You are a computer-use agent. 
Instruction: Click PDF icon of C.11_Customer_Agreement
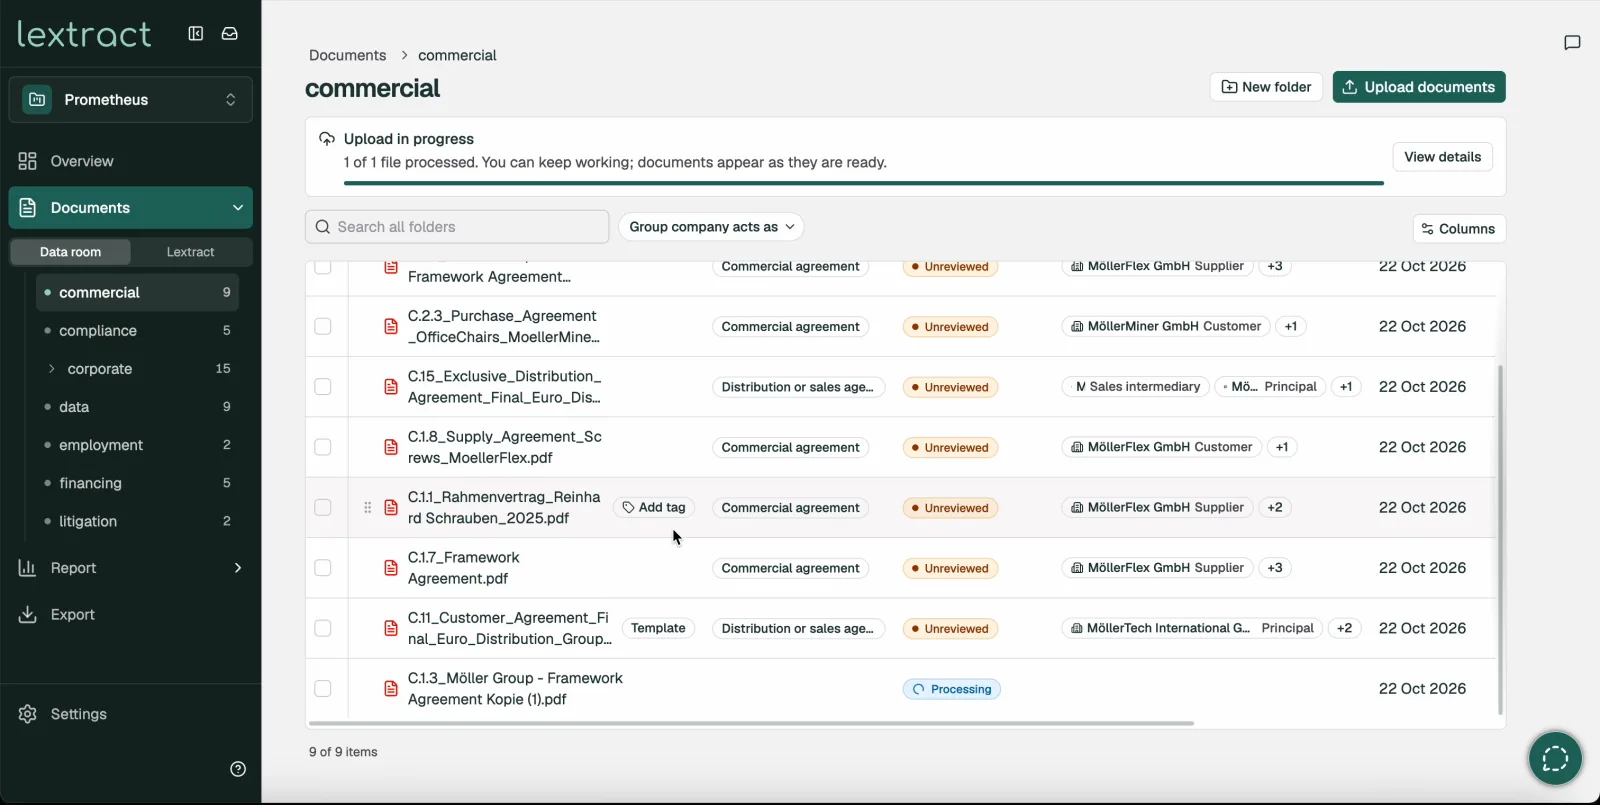[x=391, y=628]
